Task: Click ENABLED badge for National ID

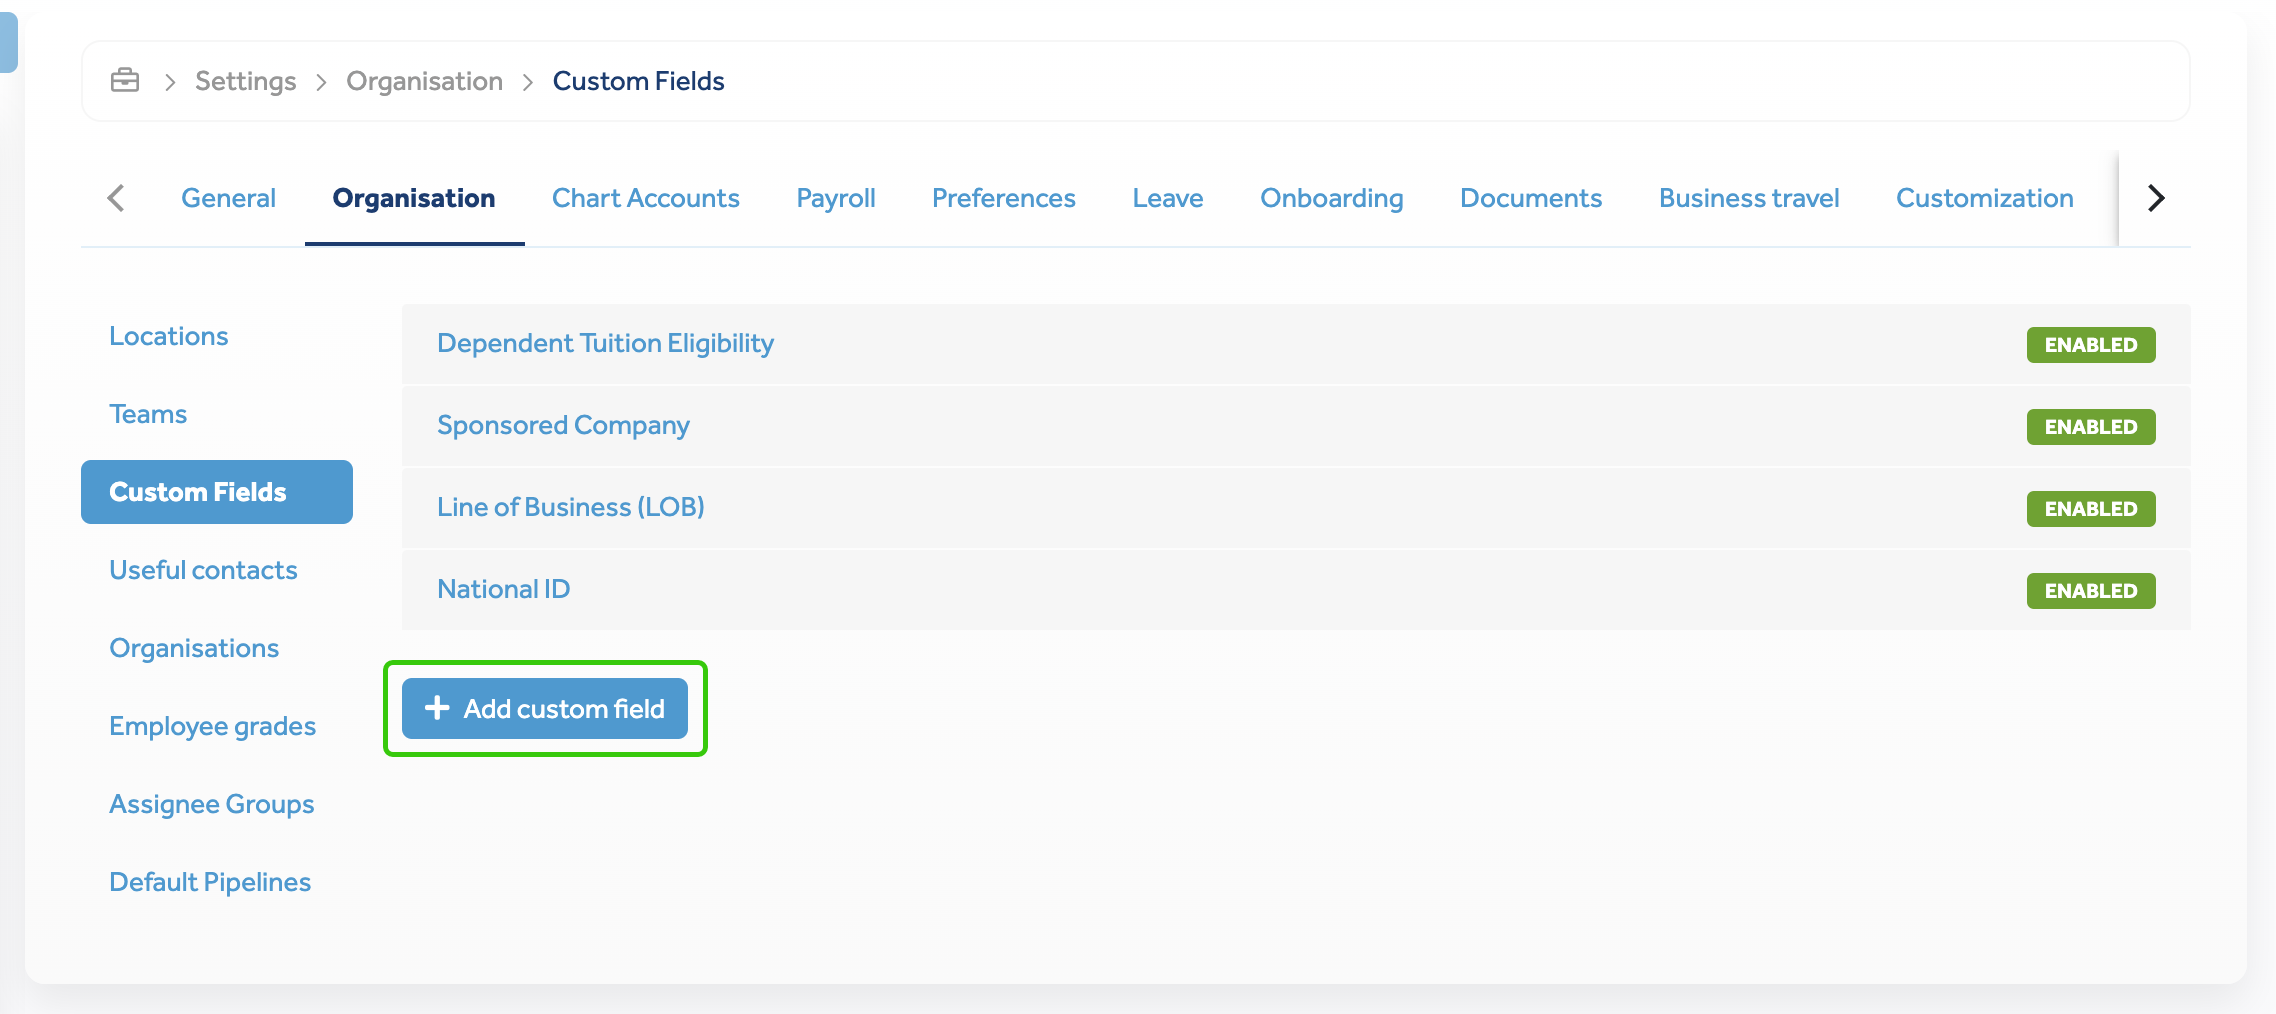Action: point(2090,591)
